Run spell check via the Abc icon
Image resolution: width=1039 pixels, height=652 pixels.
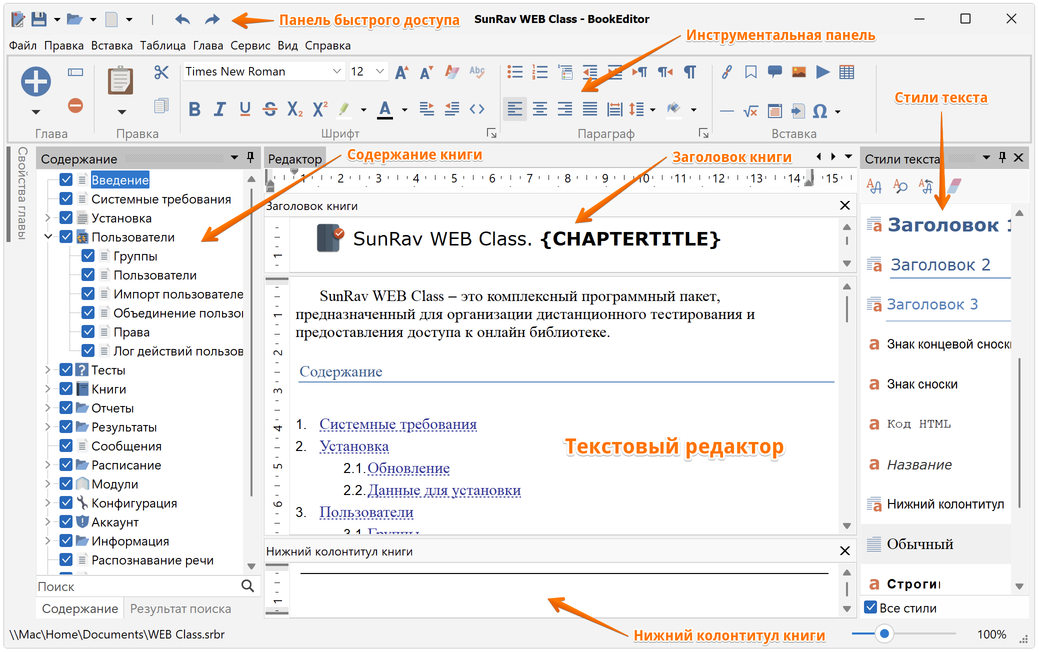pyautogui.click(x=477, y=72)
